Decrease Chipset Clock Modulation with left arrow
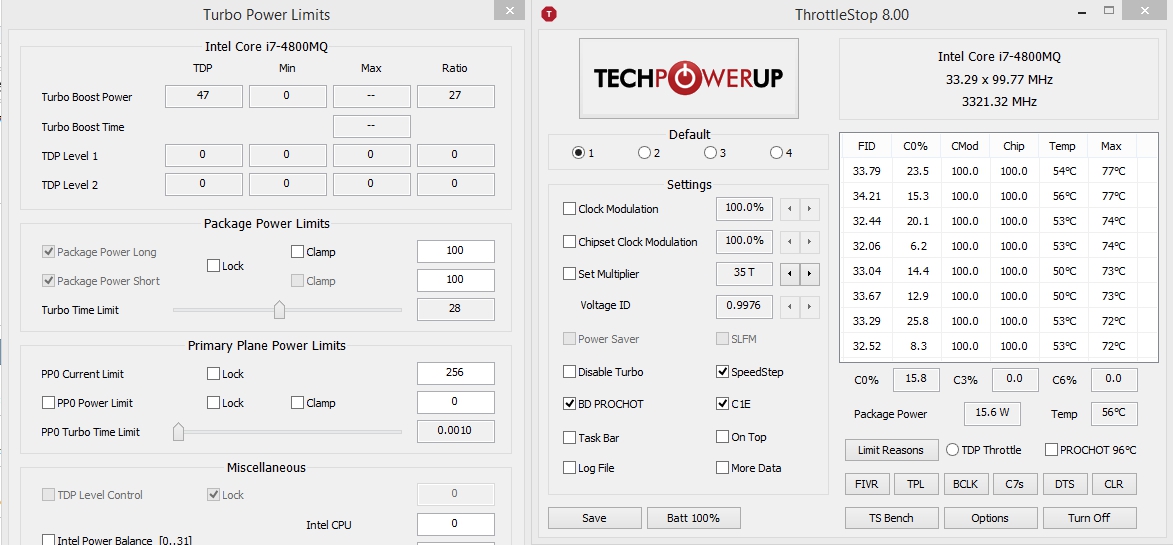1173x545 pixels. [790, 242]
